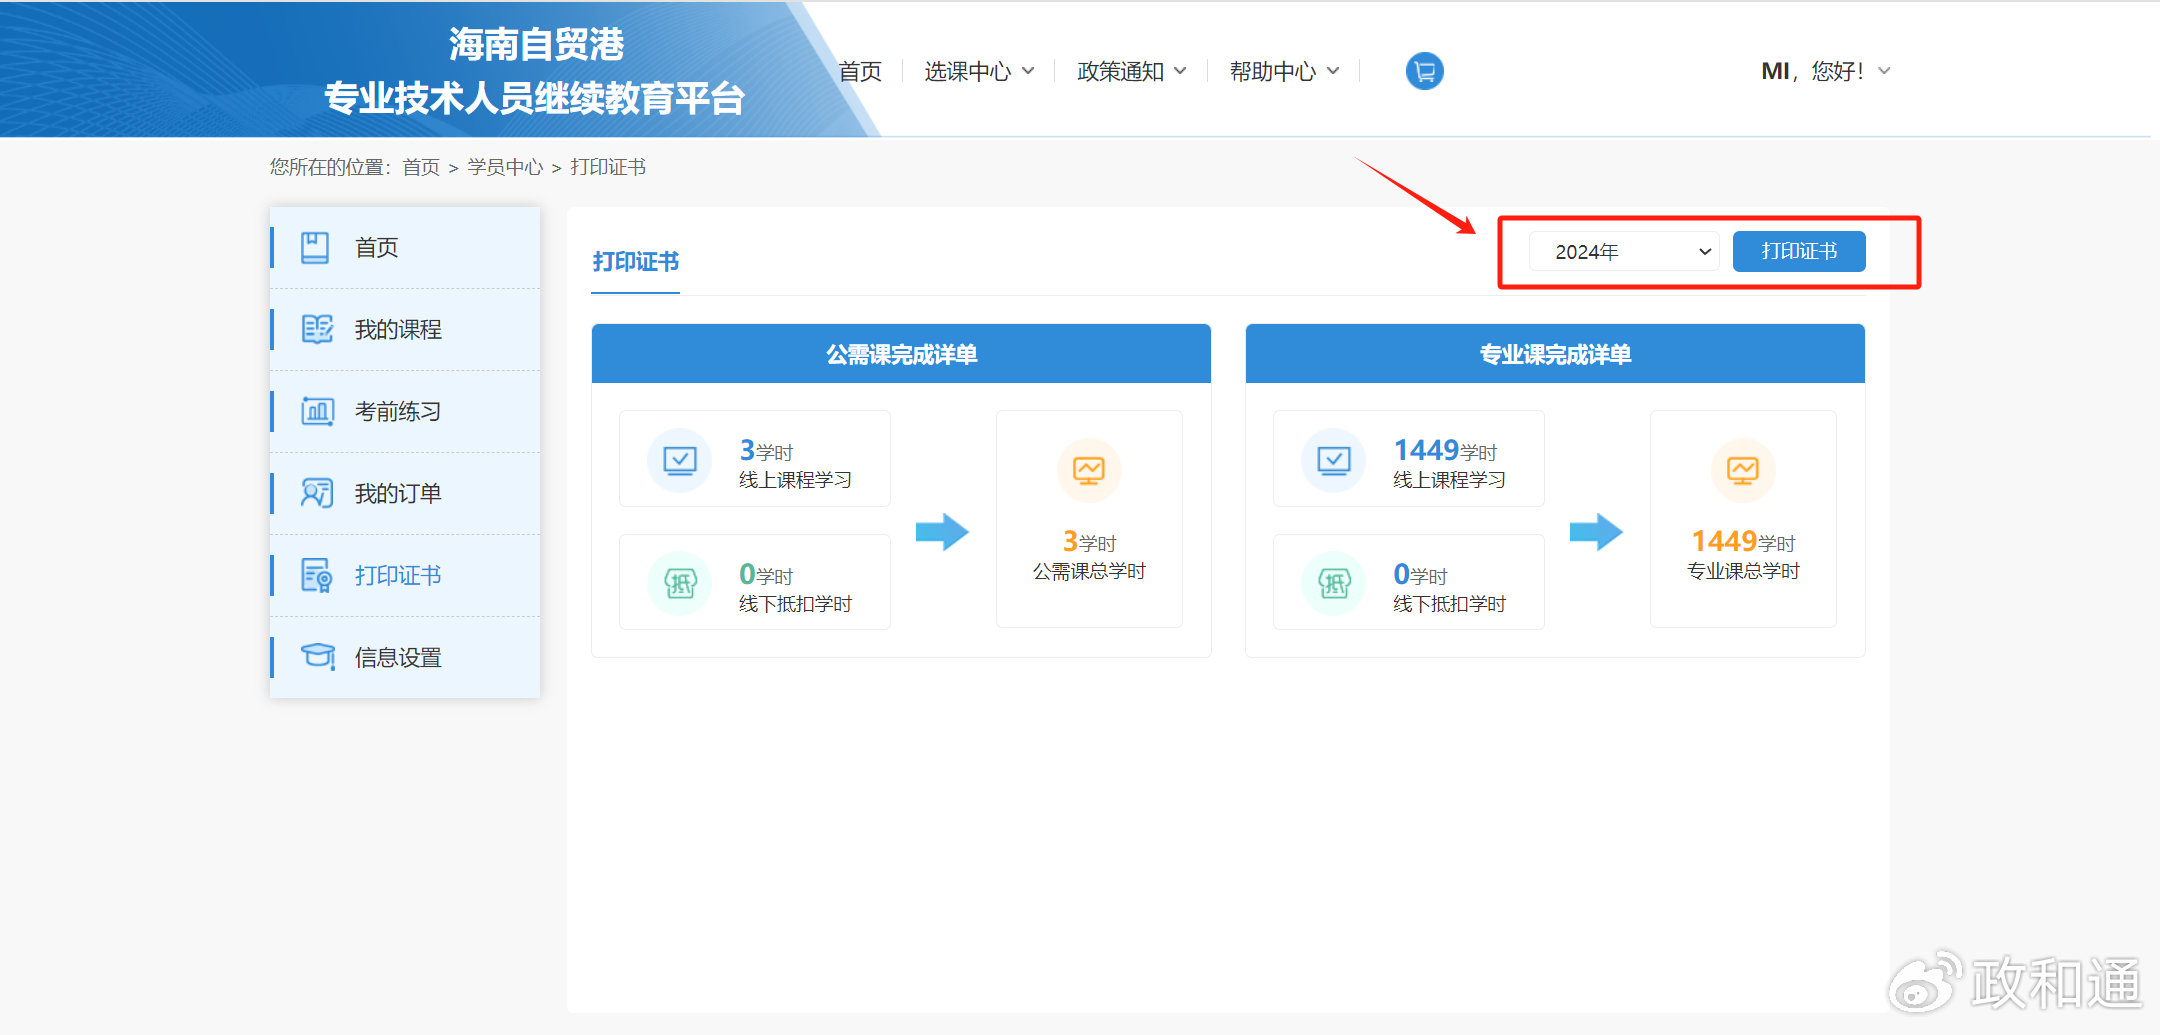
Task: Click the 首页 breadcrumb link
Action: tap(421, 167)
